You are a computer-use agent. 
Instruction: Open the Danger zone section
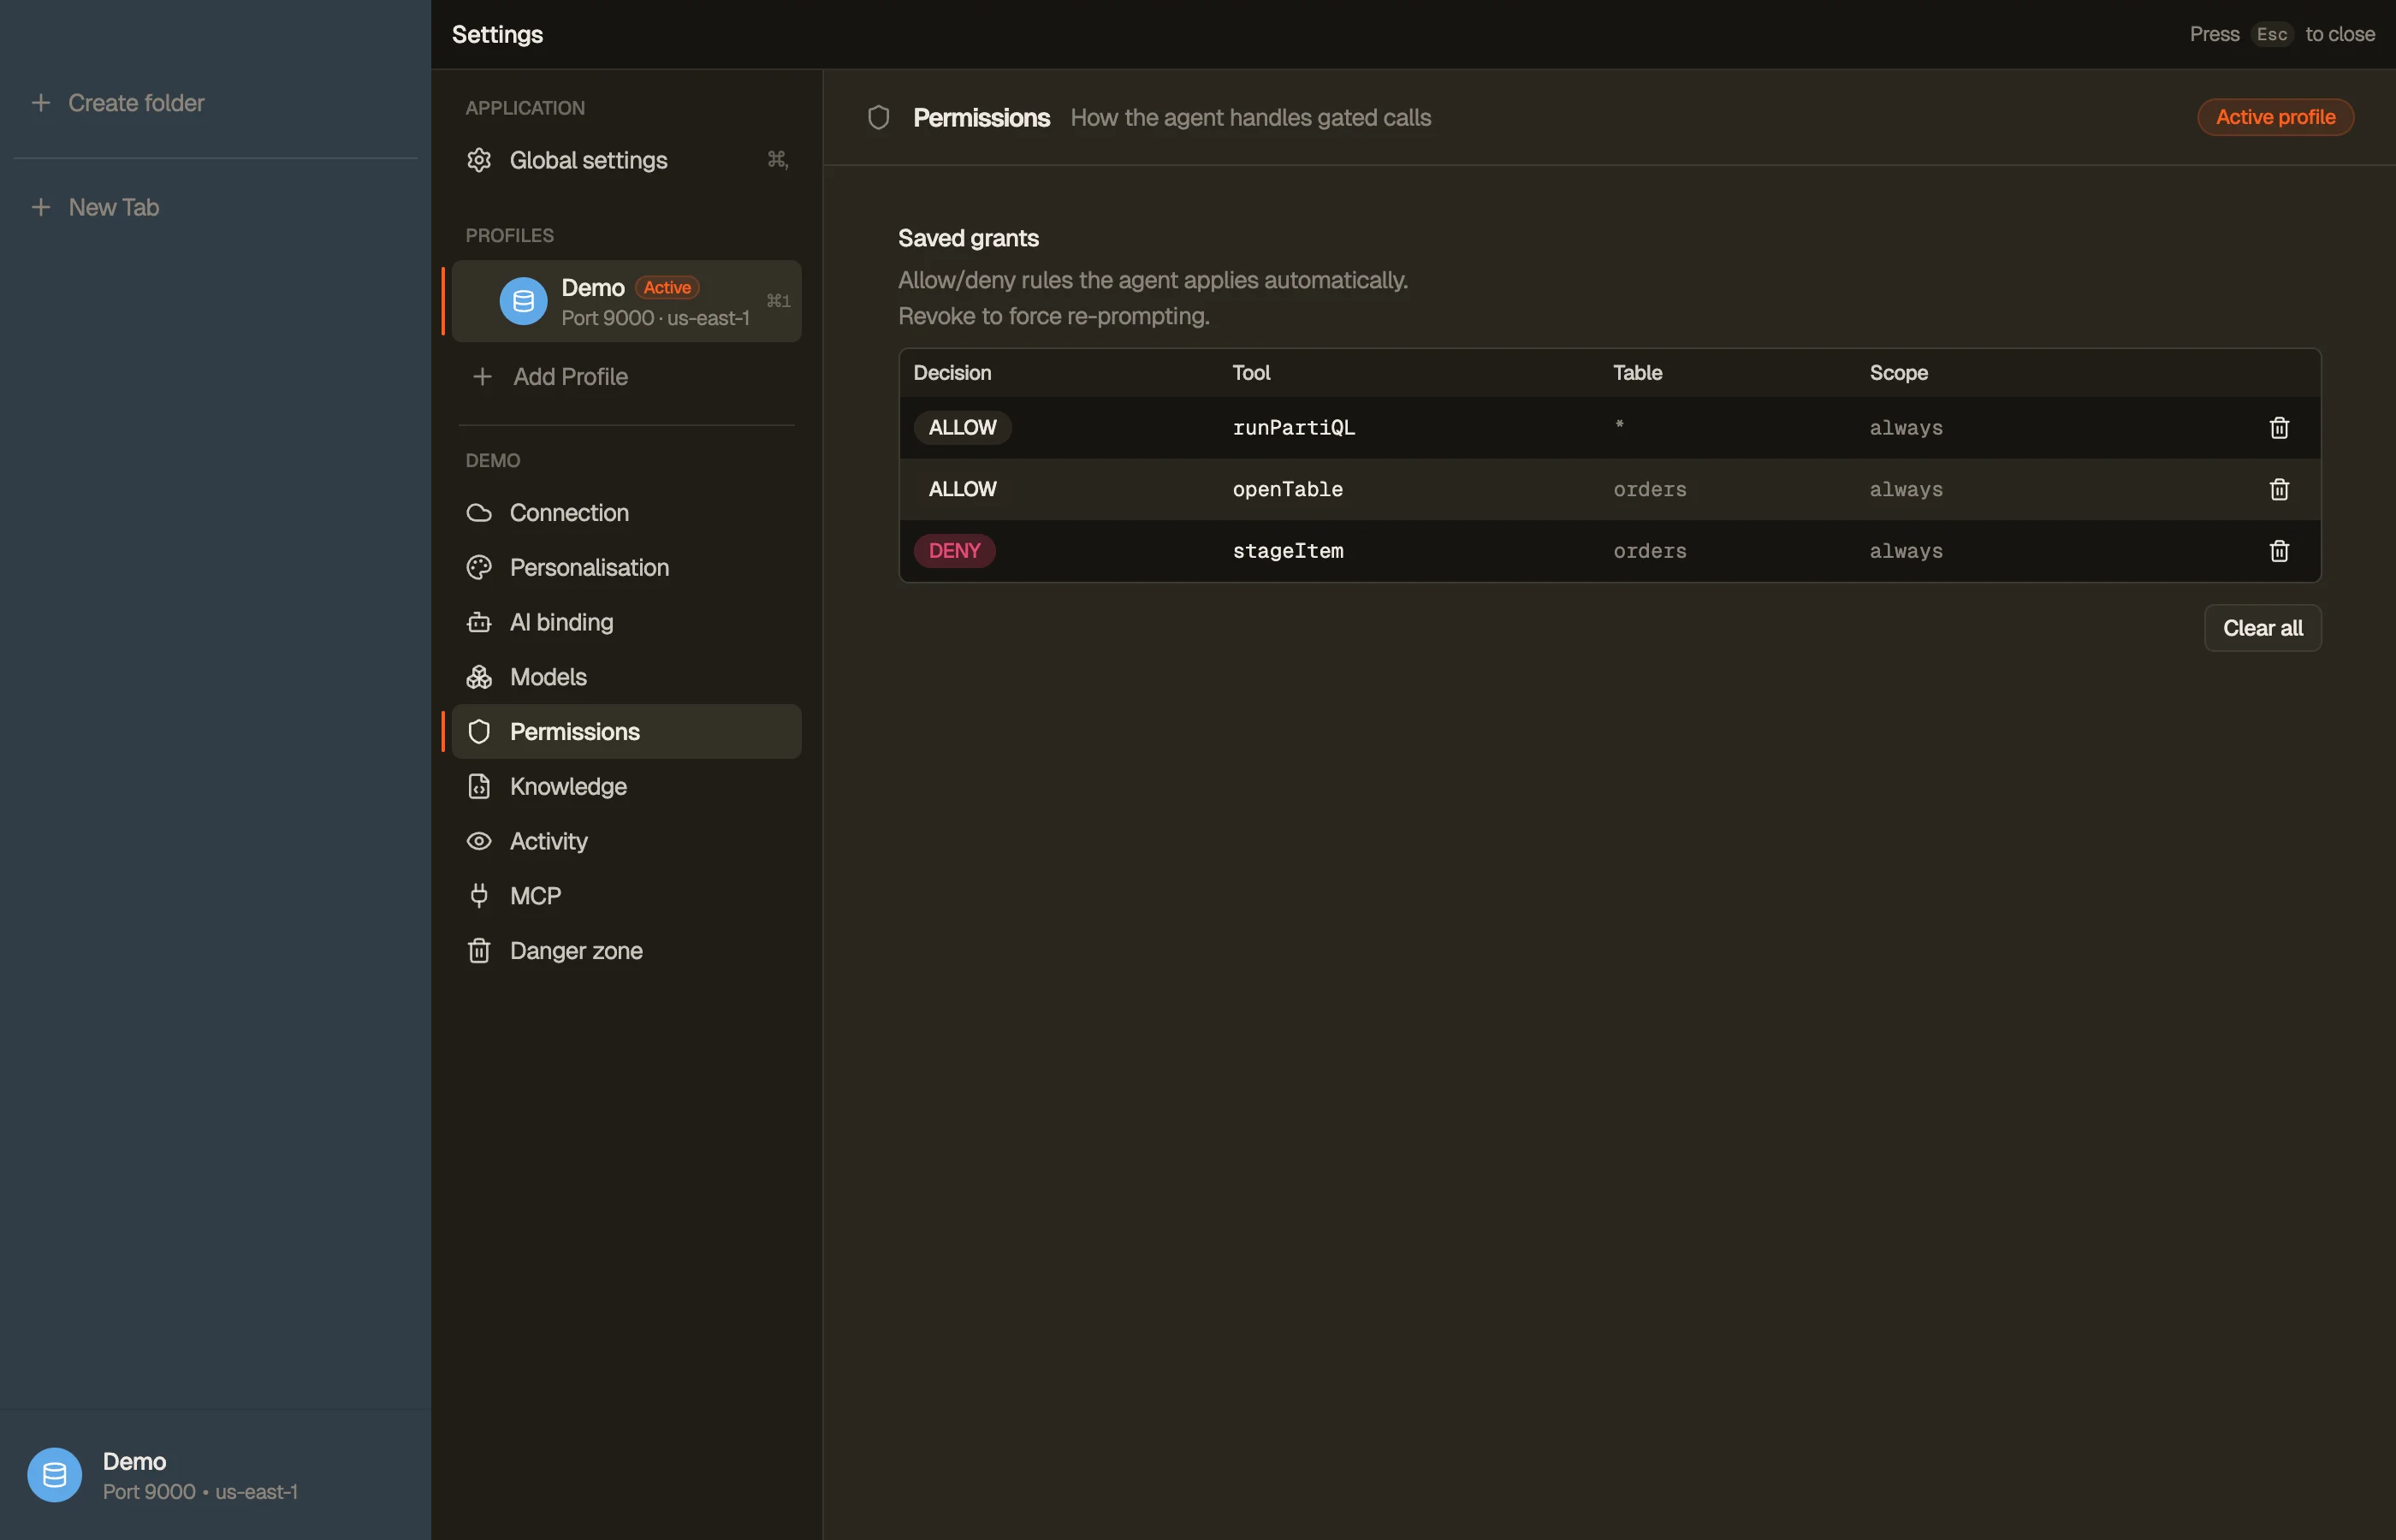click(626, 951)
